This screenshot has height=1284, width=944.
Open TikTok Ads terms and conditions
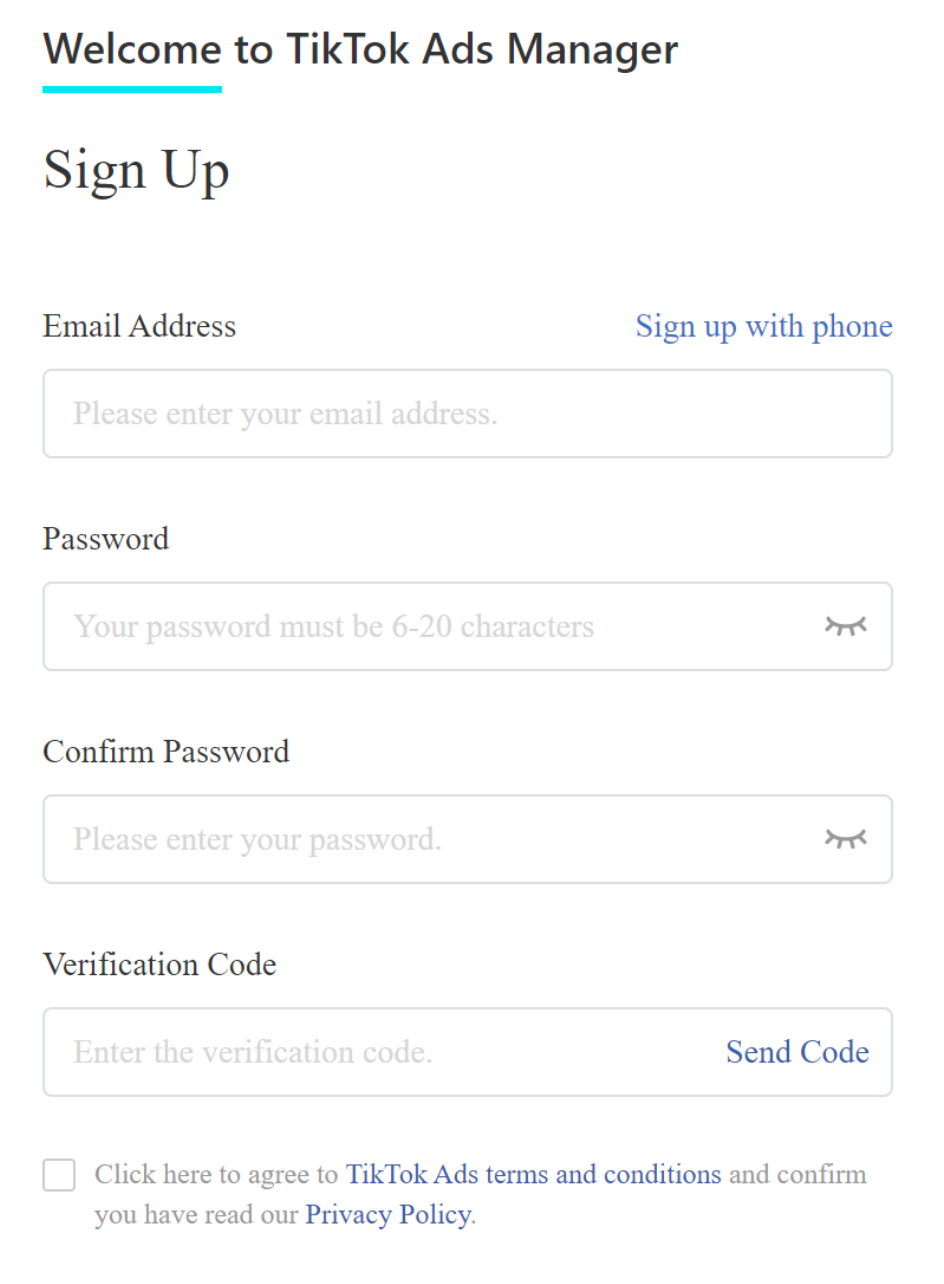click(535, 1175)
